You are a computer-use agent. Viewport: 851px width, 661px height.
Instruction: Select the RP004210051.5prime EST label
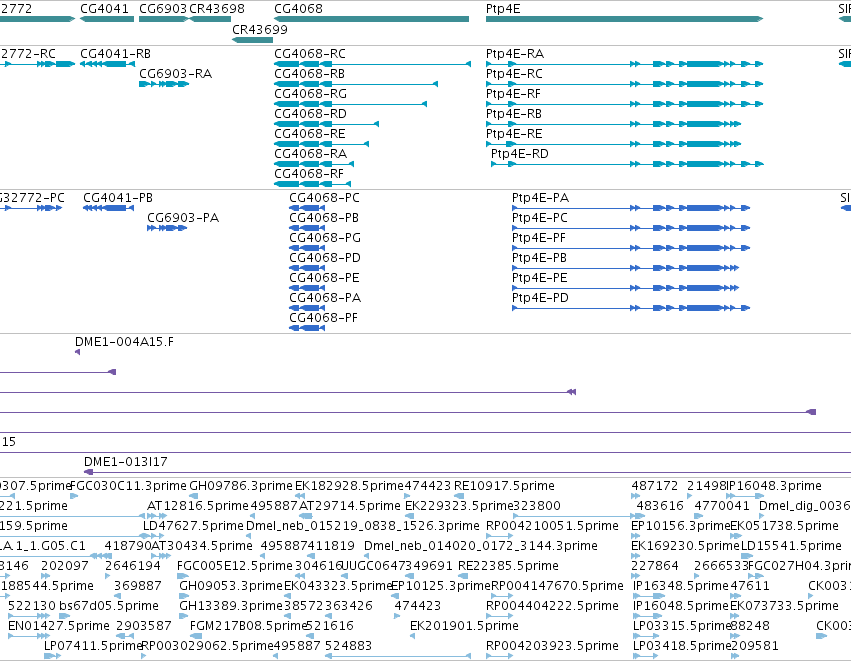tap(552, 526)
